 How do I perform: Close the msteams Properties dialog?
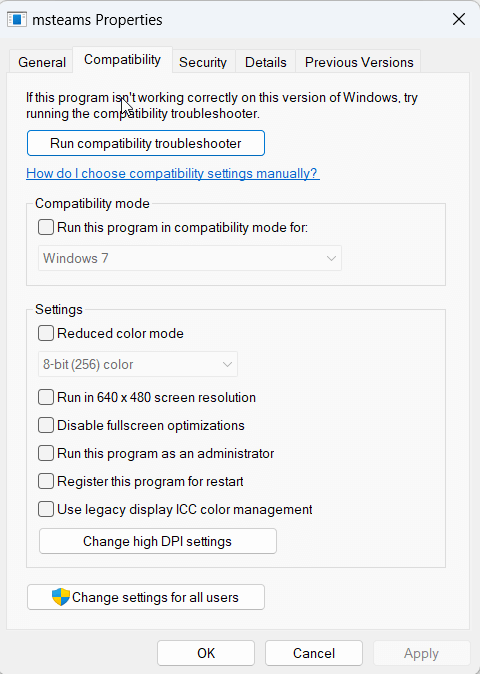click(459, 19)
